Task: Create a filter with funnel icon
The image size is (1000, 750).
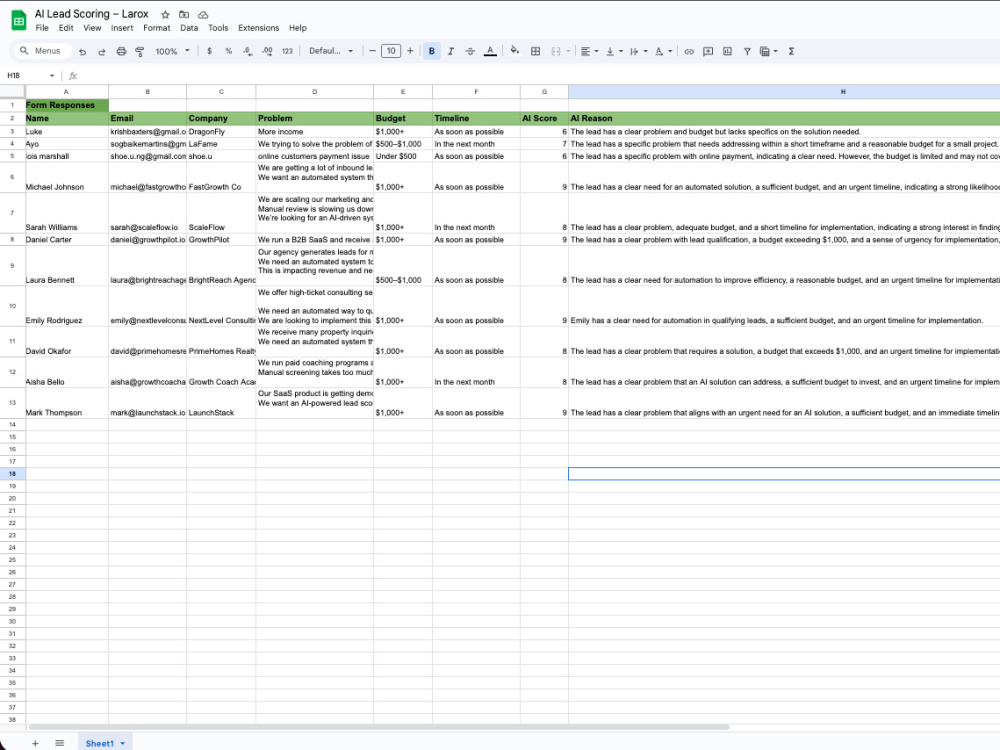Action: click(747, 51)
